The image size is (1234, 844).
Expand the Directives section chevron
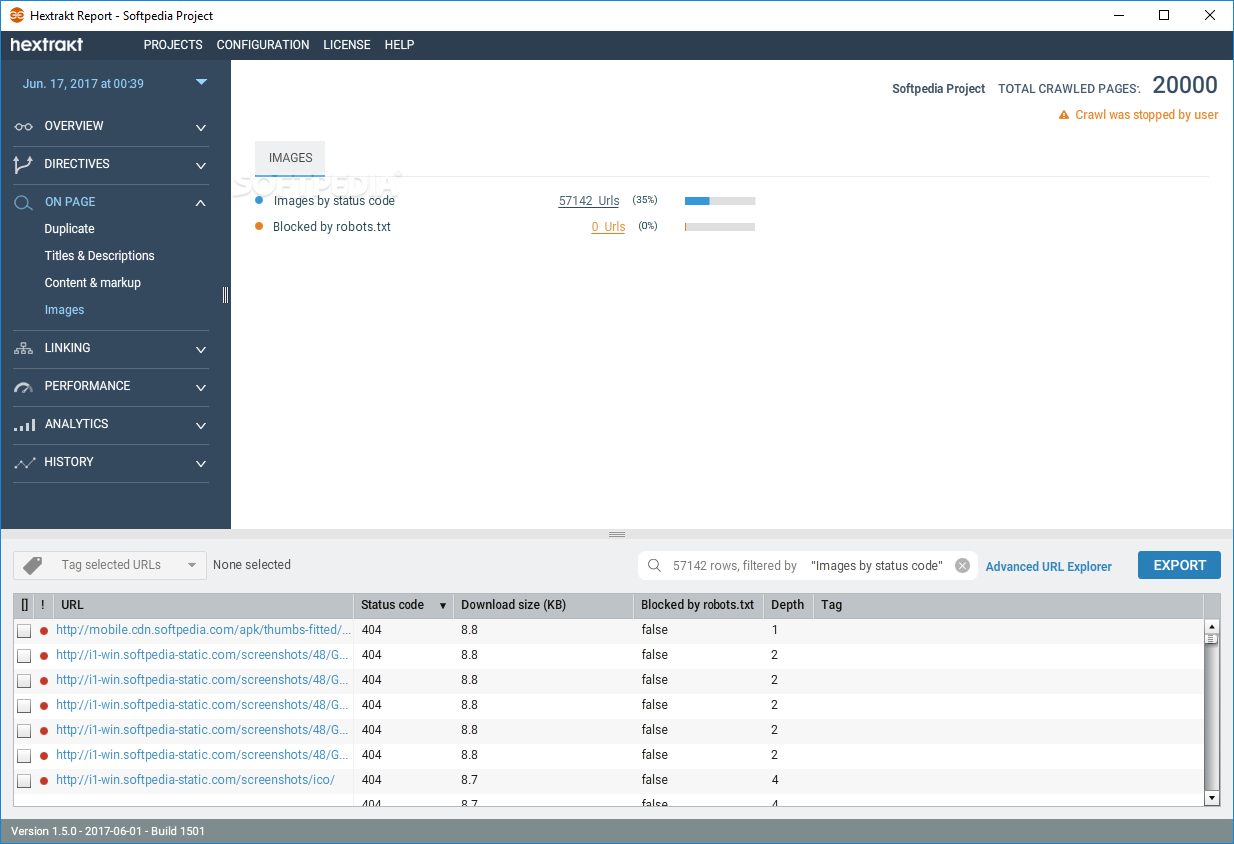[201, 166]
